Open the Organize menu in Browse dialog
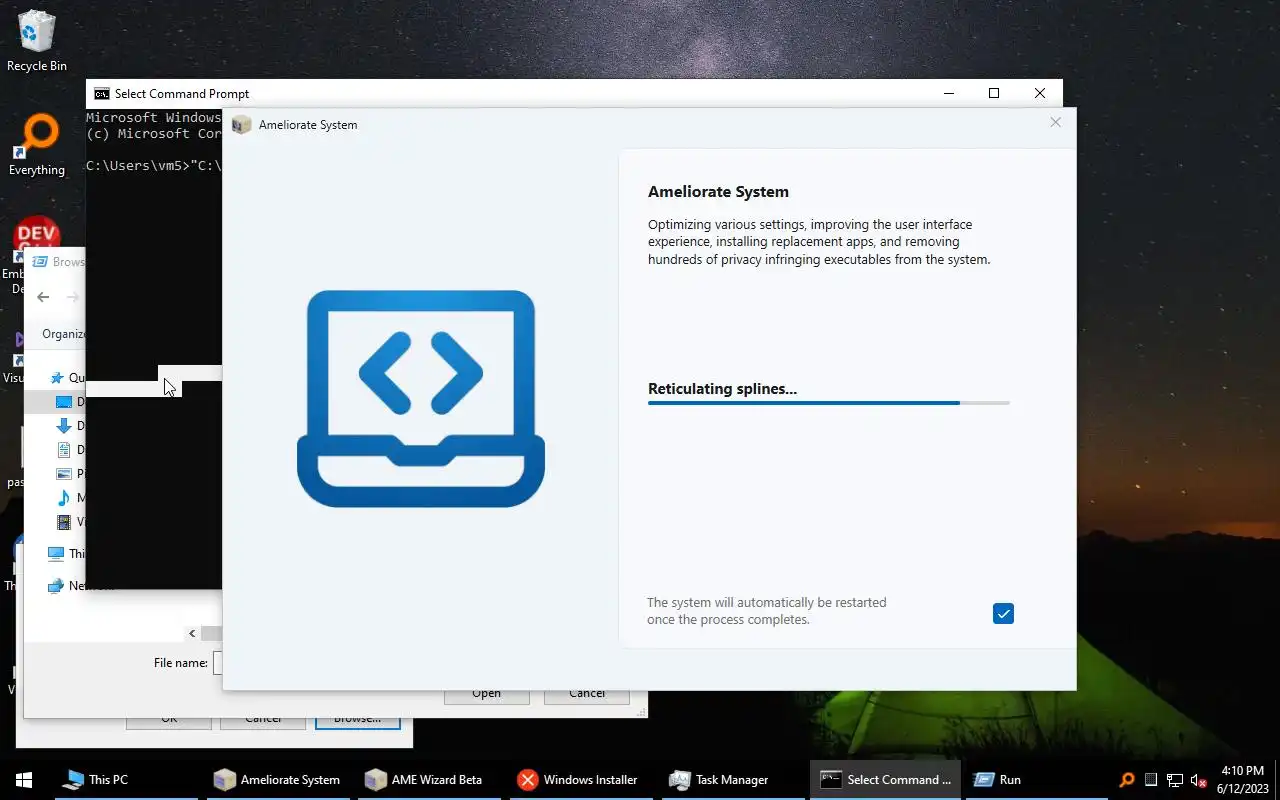 tap(64, 334)
